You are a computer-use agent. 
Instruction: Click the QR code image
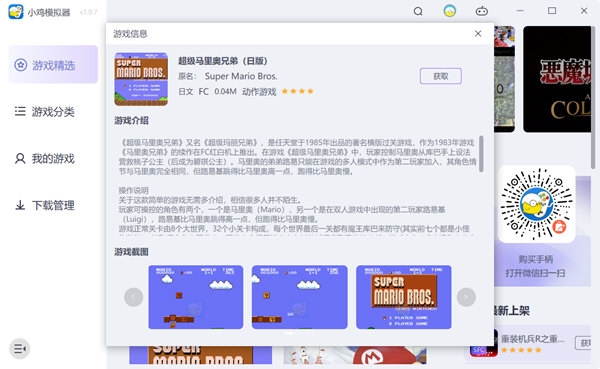coord(536,204)
